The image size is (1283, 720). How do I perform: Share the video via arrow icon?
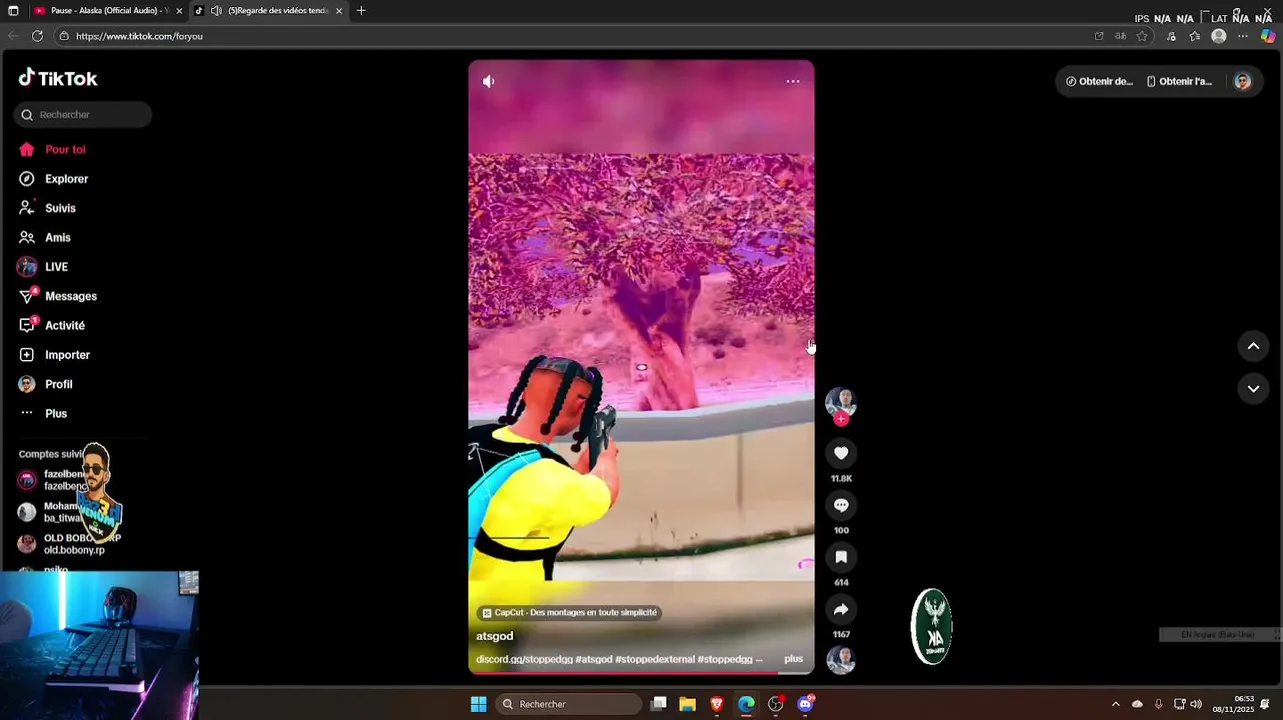(x=841, y=609)
